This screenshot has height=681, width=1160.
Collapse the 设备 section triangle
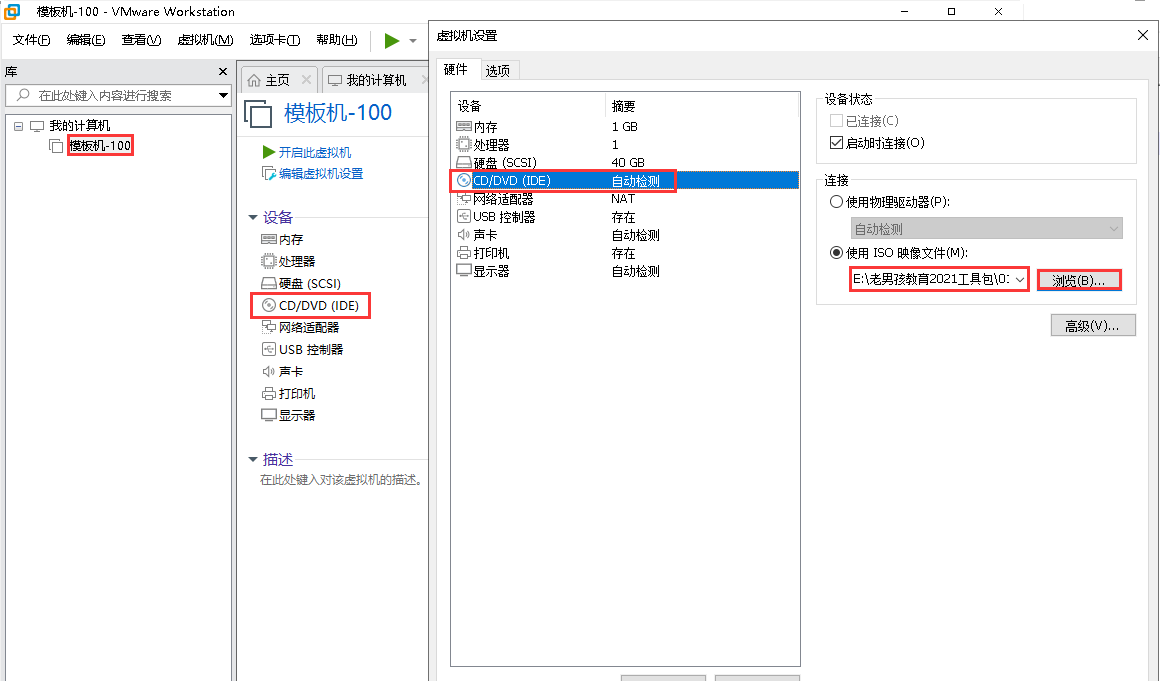point(252,217)
